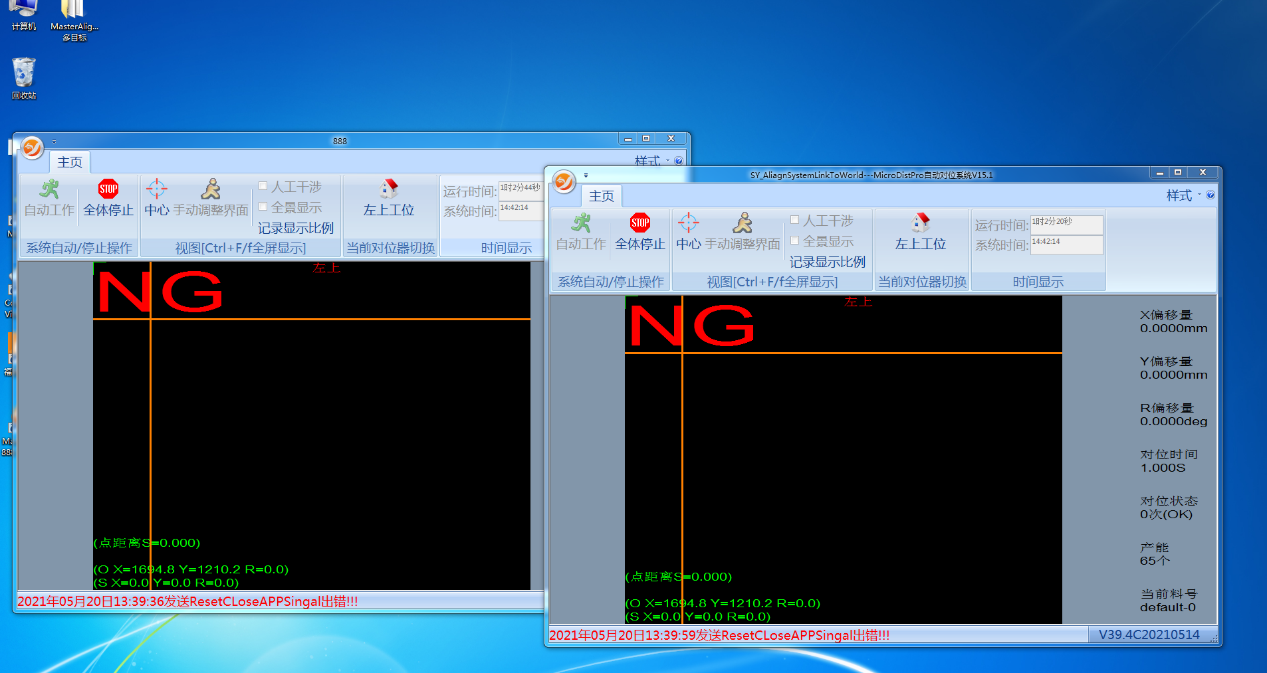Click 运行时间 field in front window
The image size is (1267, 673).
[1066, 224]
